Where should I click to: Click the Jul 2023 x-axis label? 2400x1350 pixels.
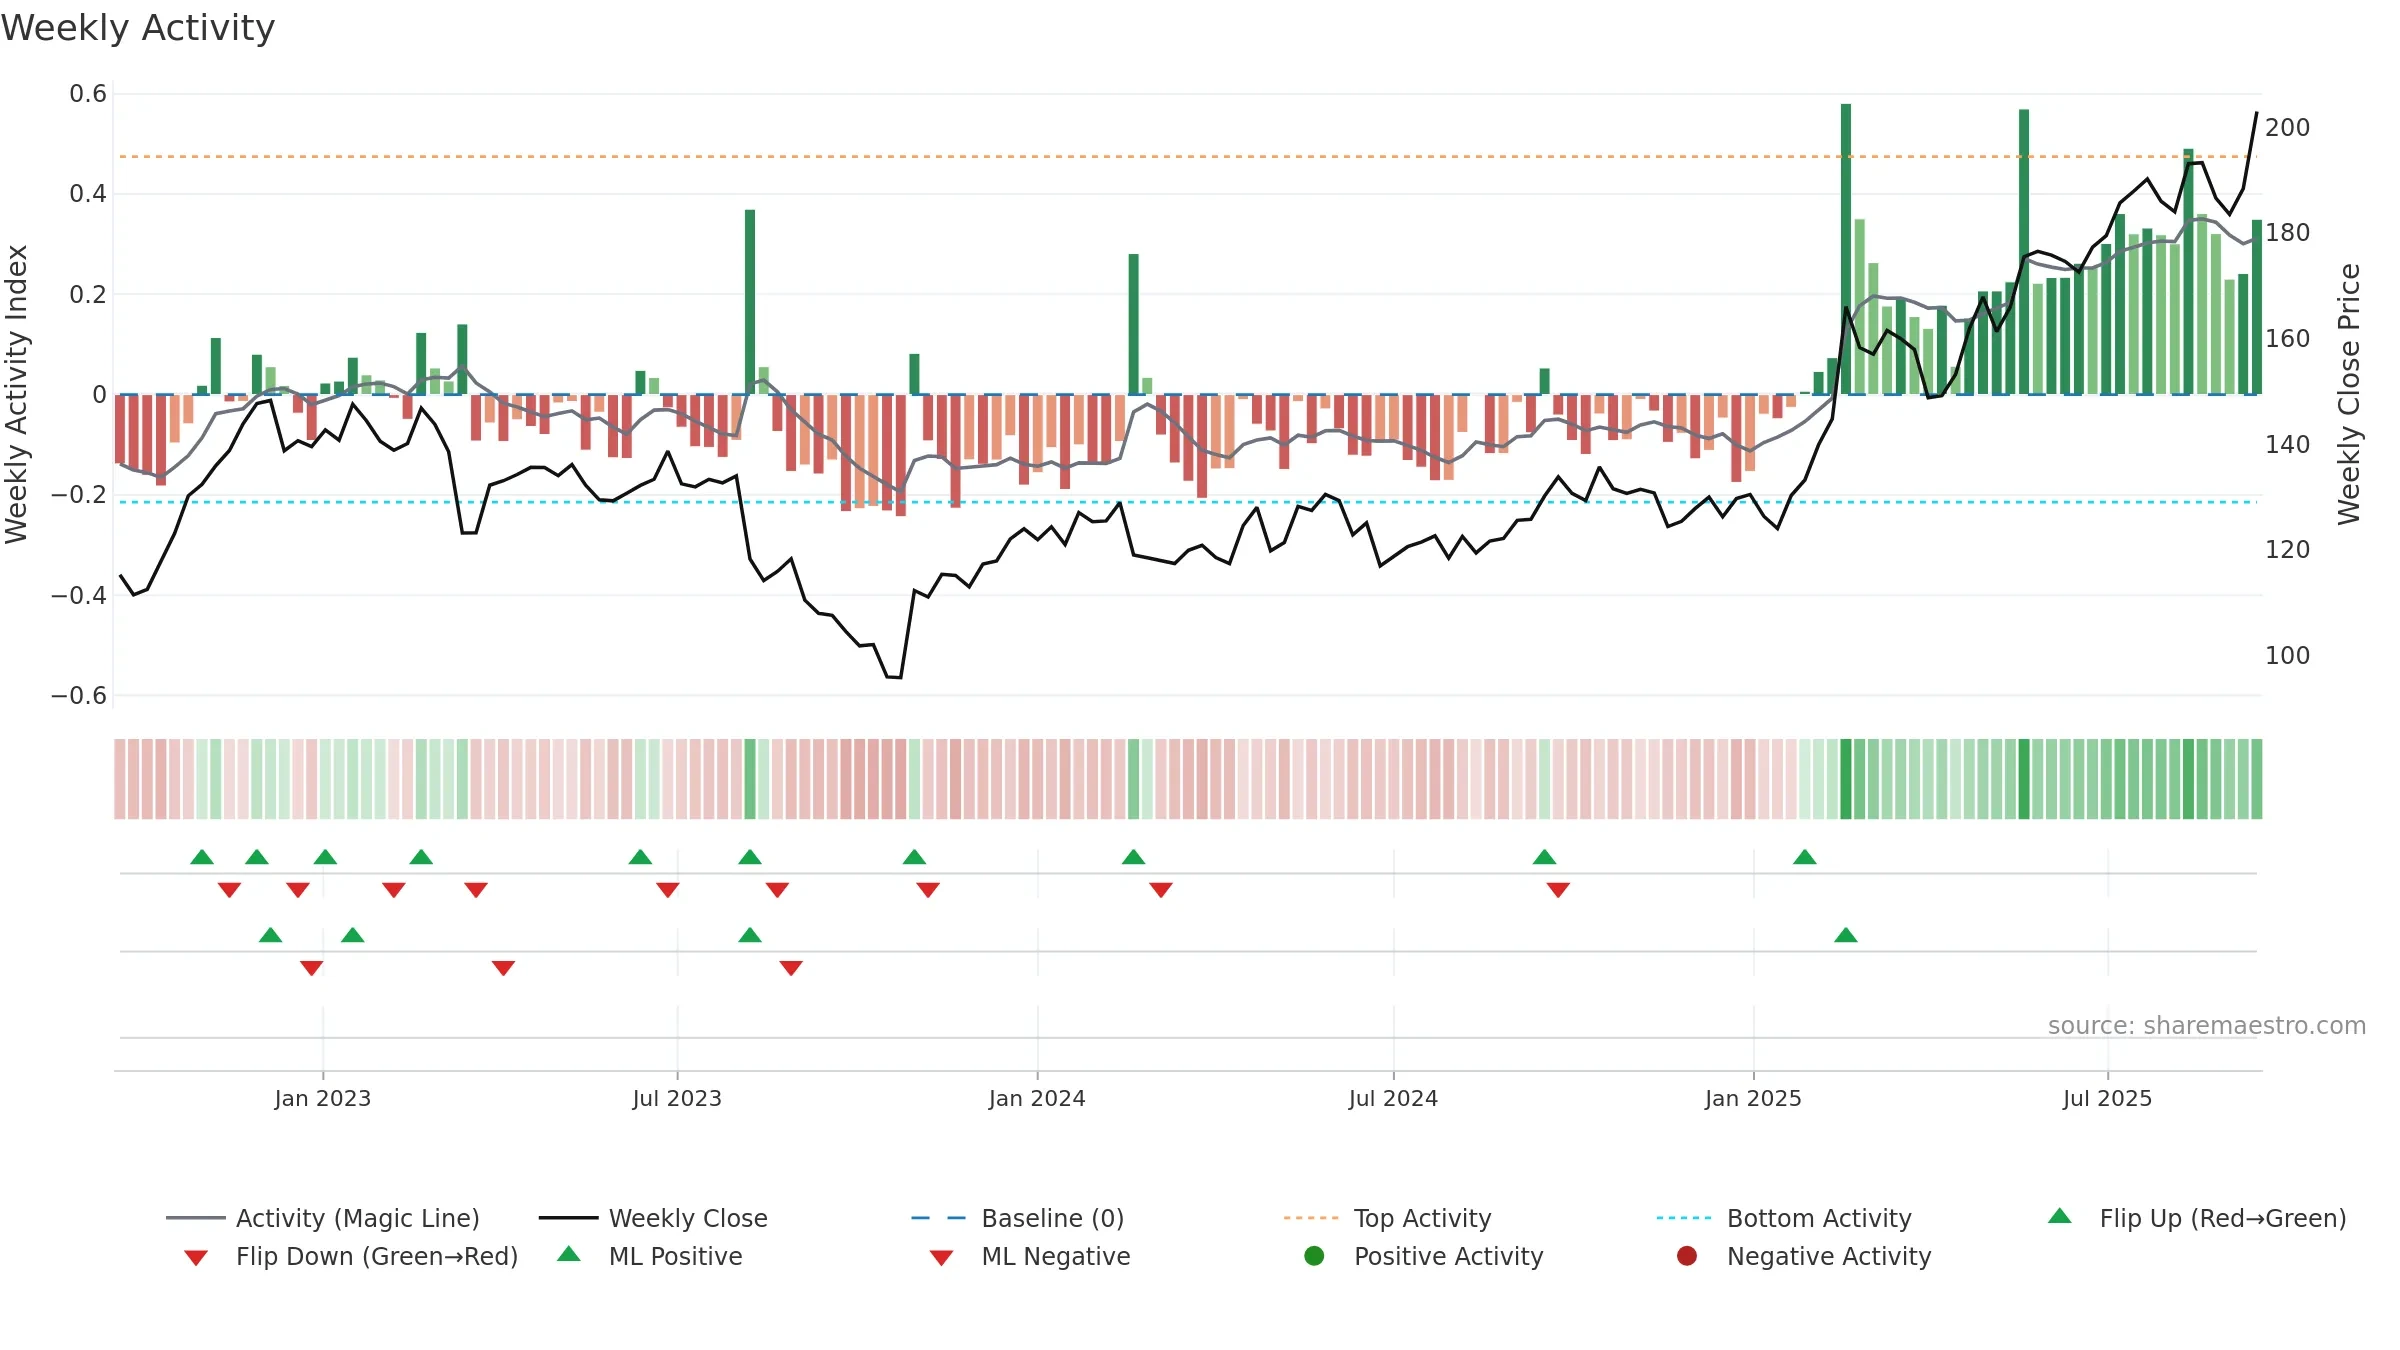click(677, 1098)
